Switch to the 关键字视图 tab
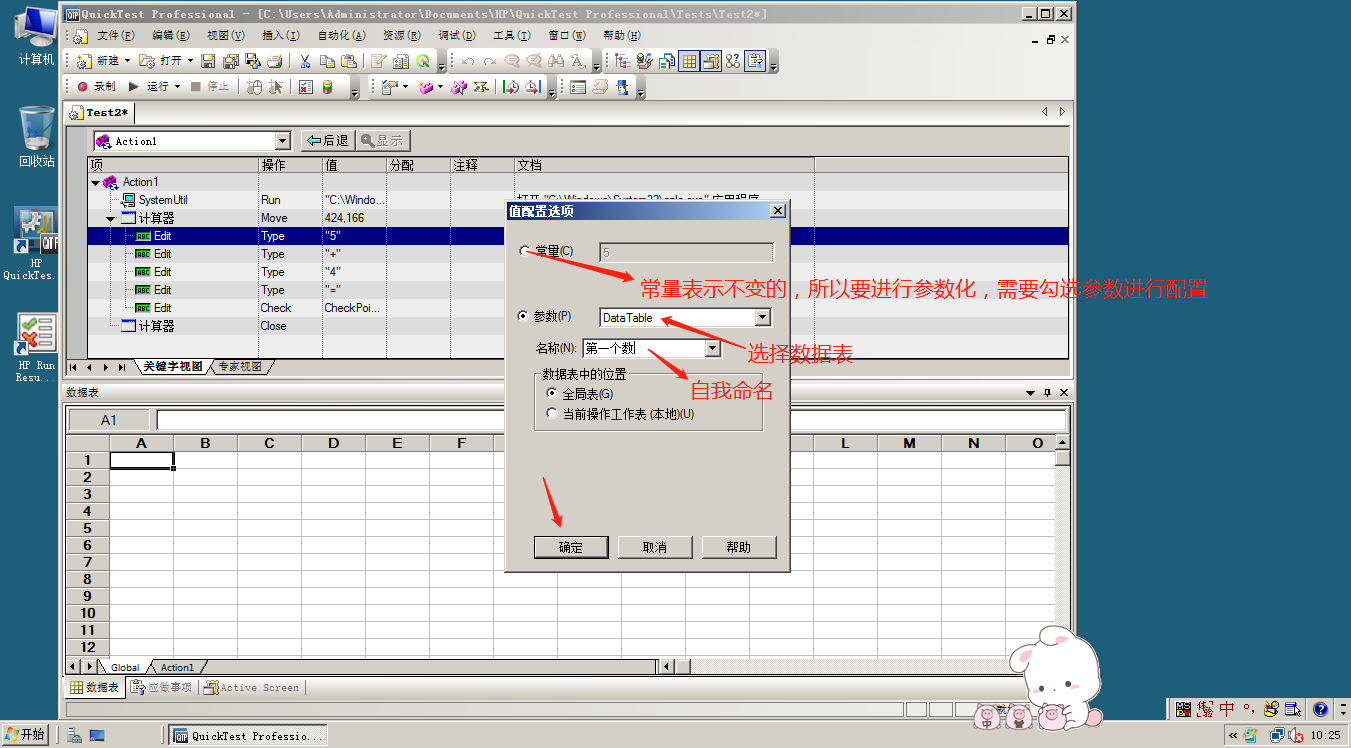Screen dimensions: 1351x748 [172, 367]
